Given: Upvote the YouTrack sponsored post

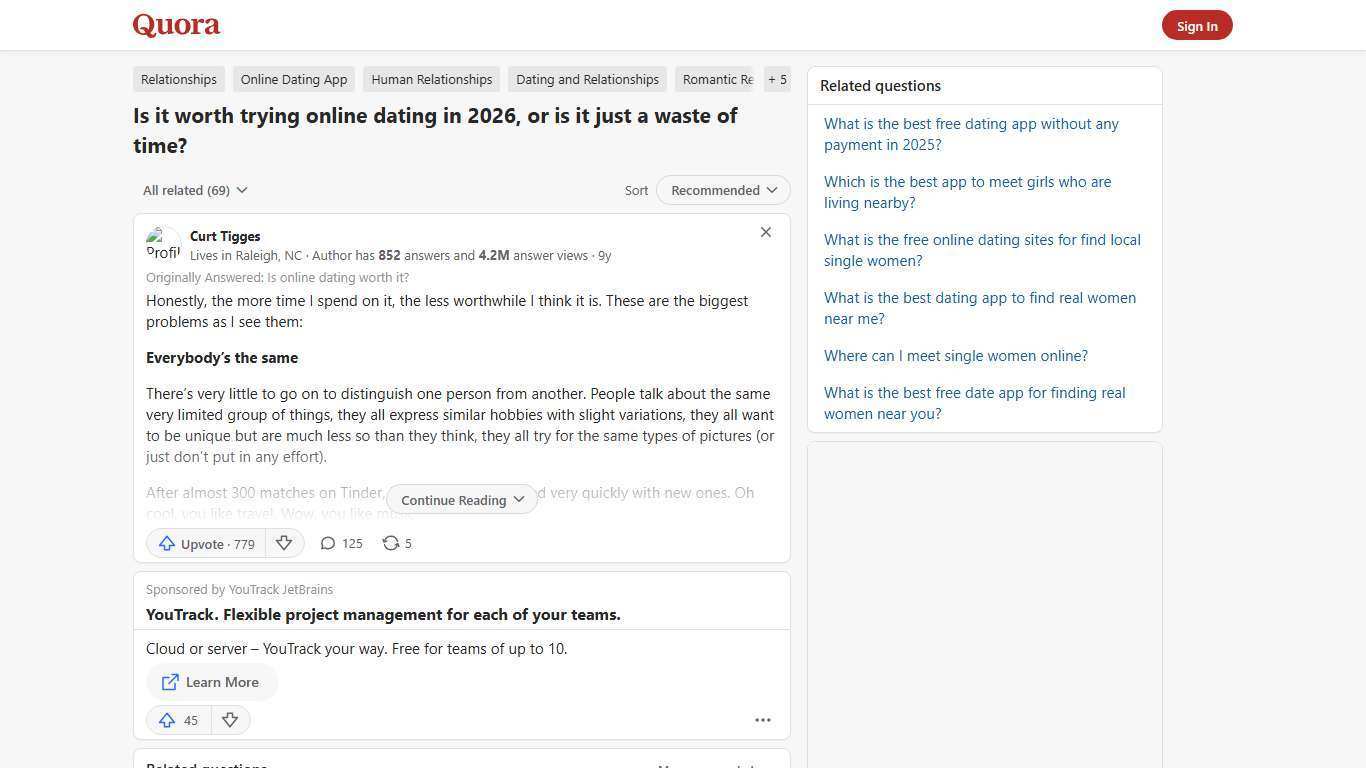Looking at the screenshot, I should tap(177, 720).
